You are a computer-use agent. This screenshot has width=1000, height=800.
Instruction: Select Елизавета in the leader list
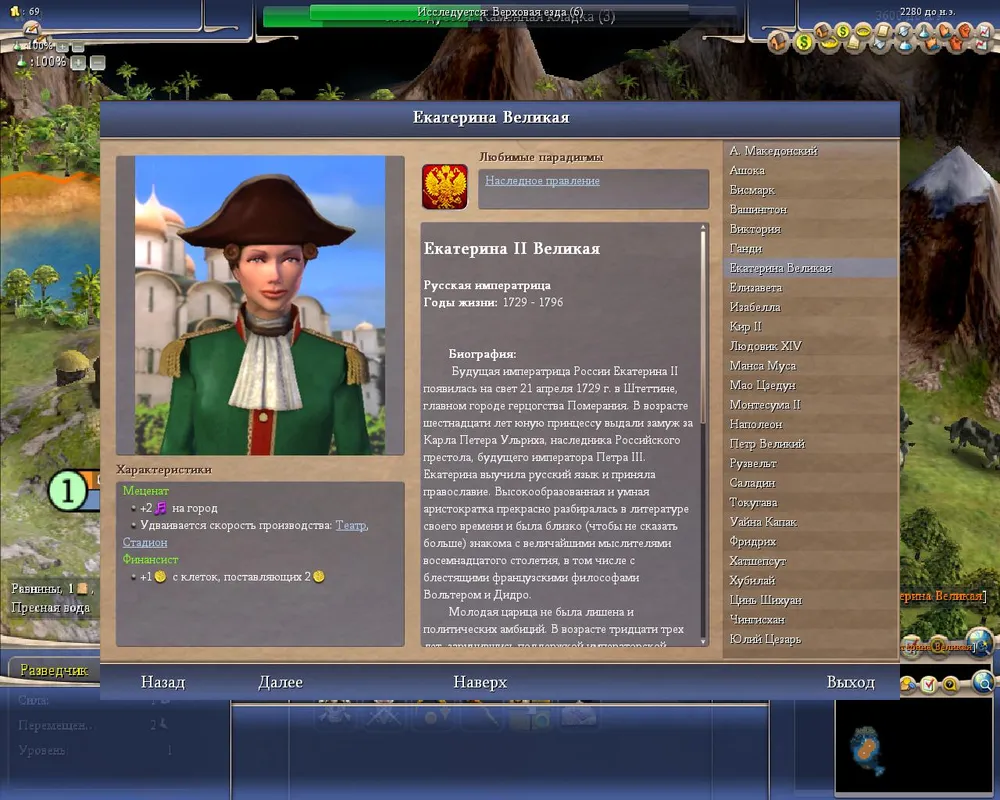[810, 288]
